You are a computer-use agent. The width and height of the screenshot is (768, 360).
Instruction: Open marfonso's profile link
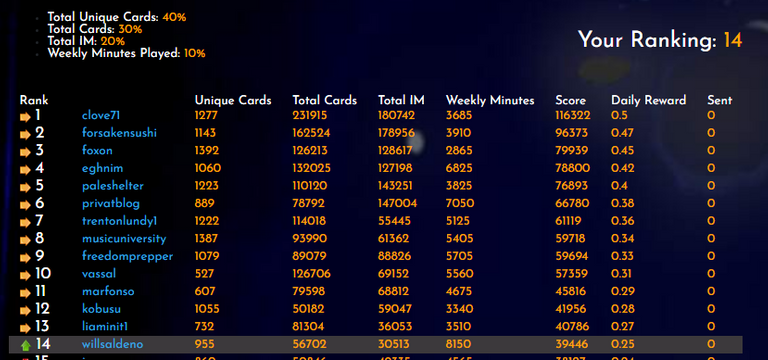(x=108, y=291)
